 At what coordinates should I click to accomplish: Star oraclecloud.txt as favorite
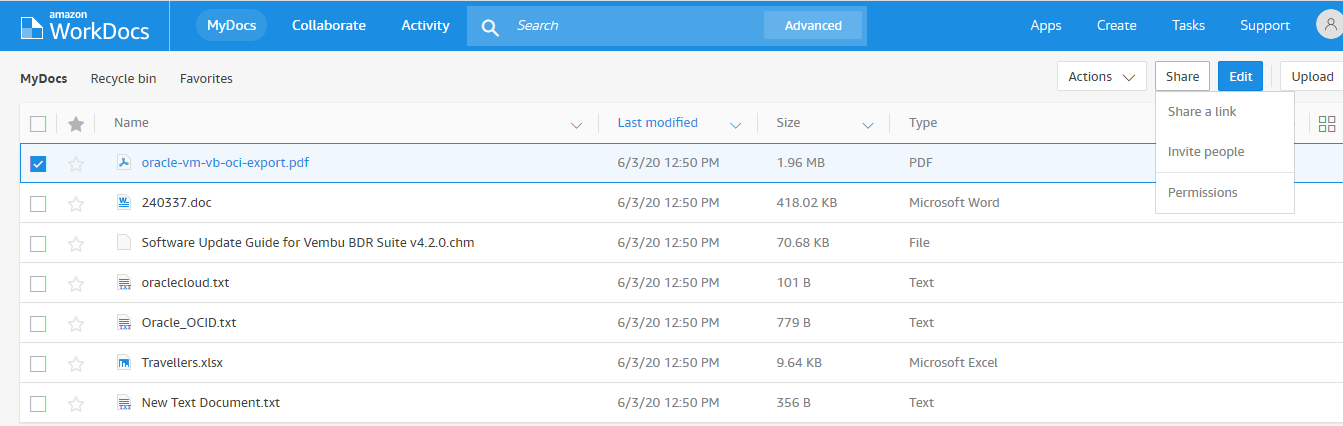[x=76, y=284]
